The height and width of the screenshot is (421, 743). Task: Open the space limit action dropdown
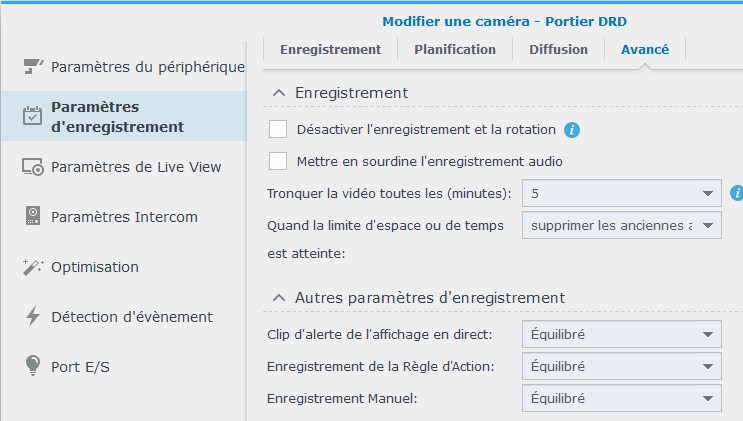(621, 225)
